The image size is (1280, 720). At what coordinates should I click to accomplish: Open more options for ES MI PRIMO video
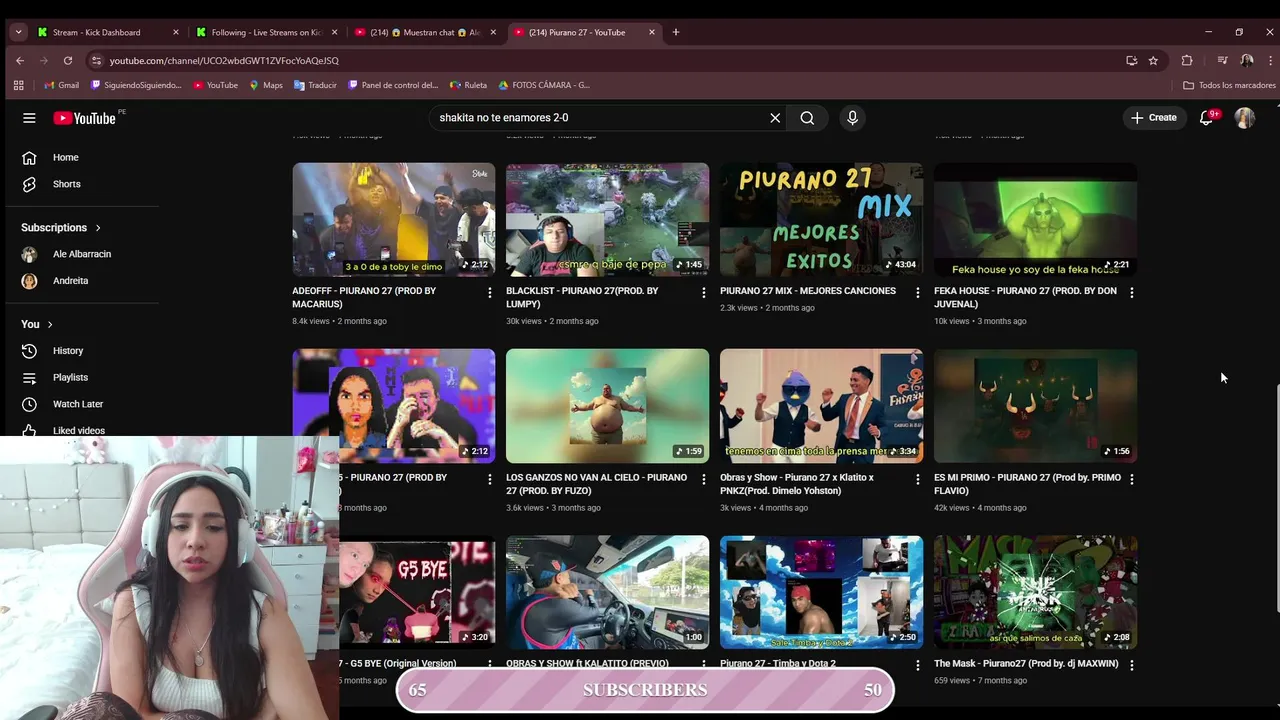pos(1131,479)
